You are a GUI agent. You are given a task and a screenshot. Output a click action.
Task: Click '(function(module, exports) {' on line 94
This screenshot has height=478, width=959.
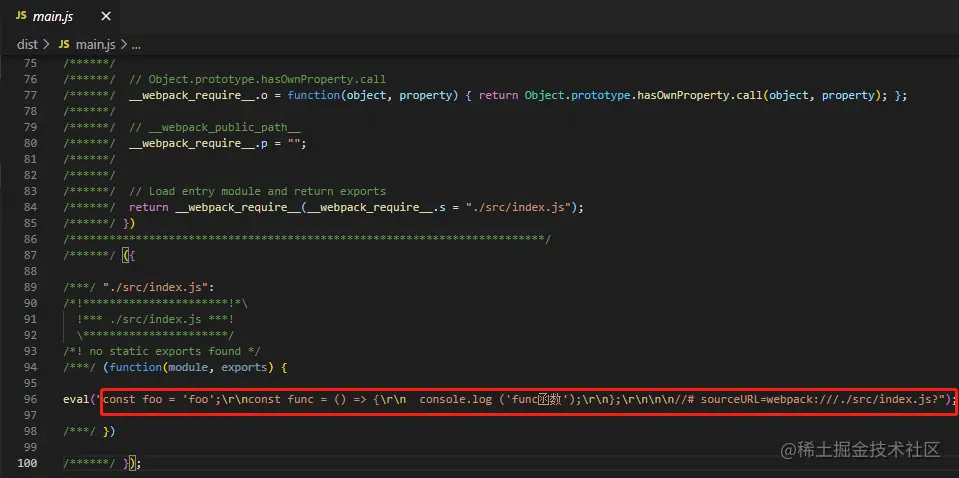(x=194, y=367)
